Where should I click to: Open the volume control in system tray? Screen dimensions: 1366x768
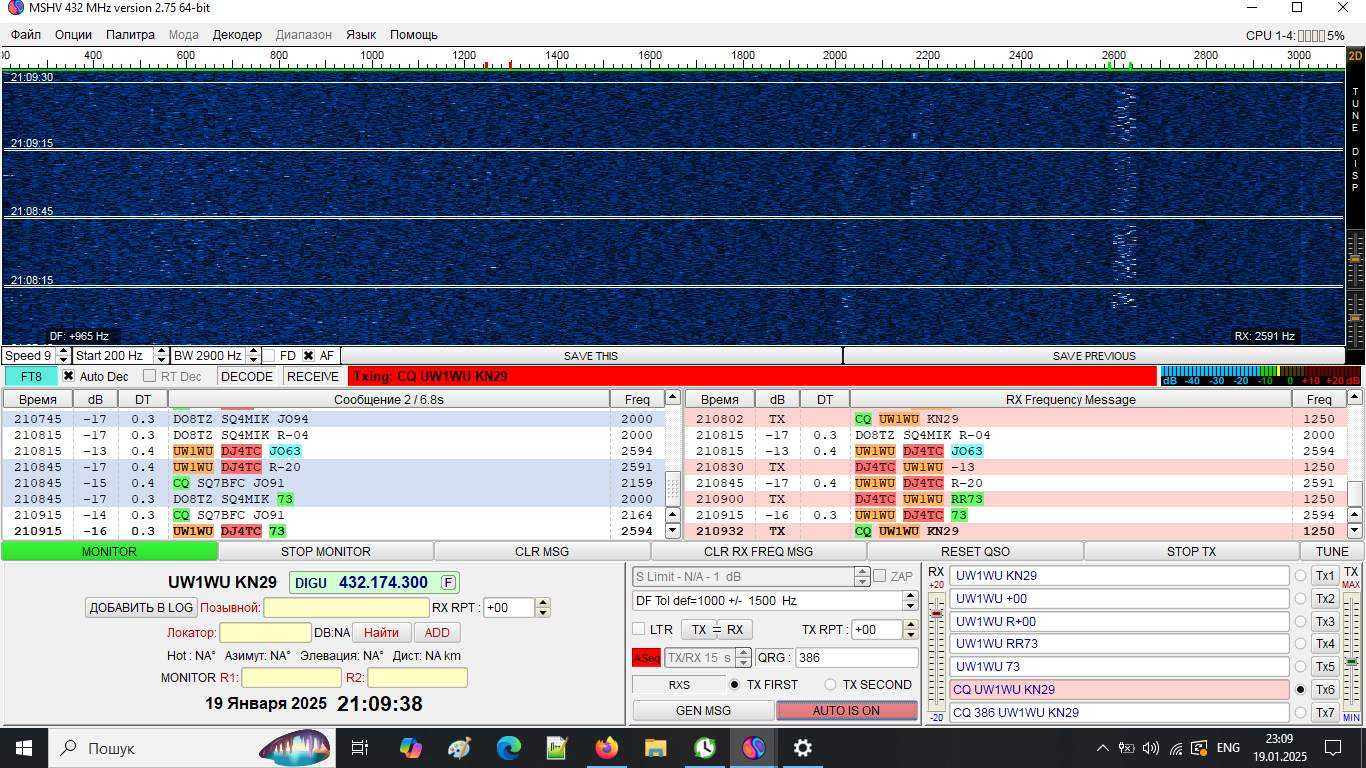[x=1151, y=748]
